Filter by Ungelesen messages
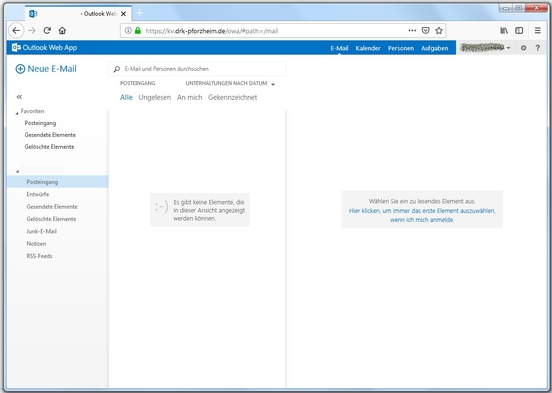552x393 pixels. 155,98
